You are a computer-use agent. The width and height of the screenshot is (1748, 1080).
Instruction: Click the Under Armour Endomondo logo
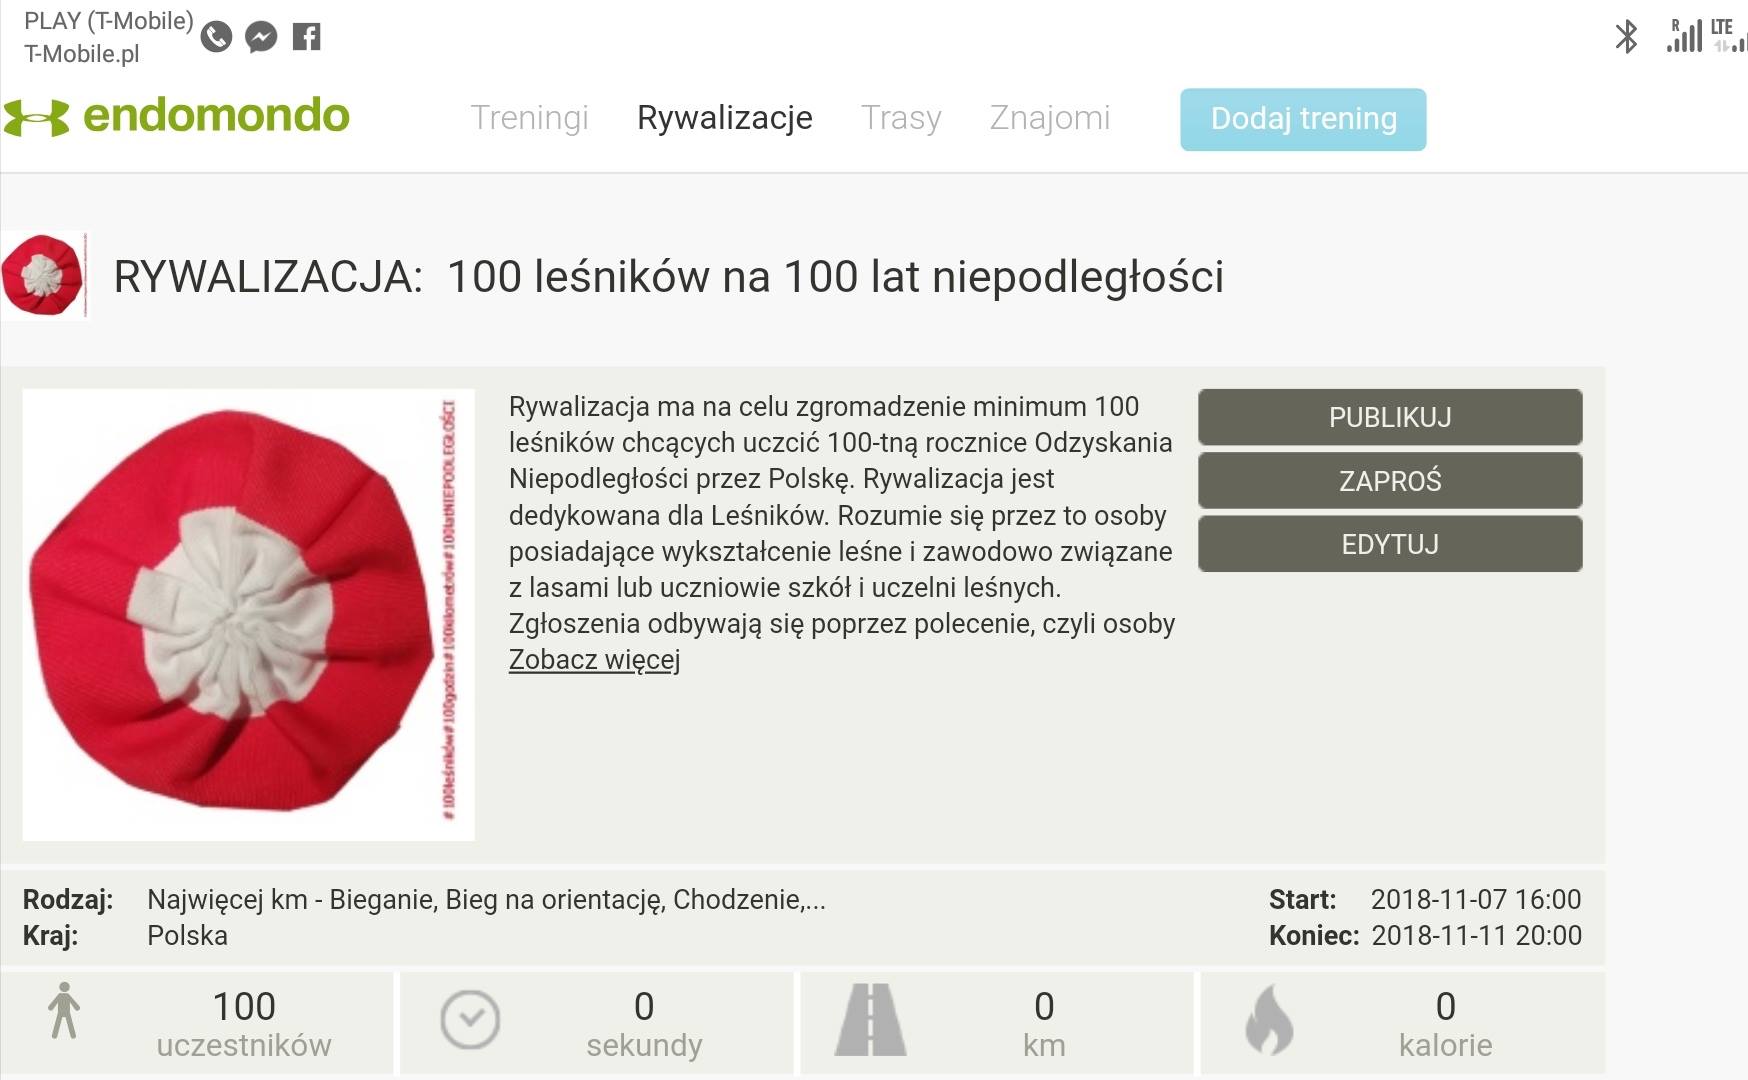177,117
